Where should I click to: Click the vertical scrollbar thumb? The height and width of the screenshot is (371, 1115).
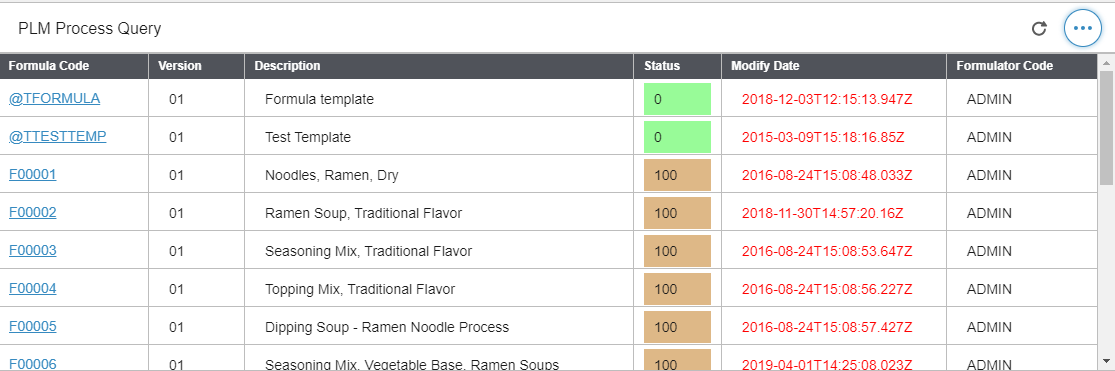1107,128
